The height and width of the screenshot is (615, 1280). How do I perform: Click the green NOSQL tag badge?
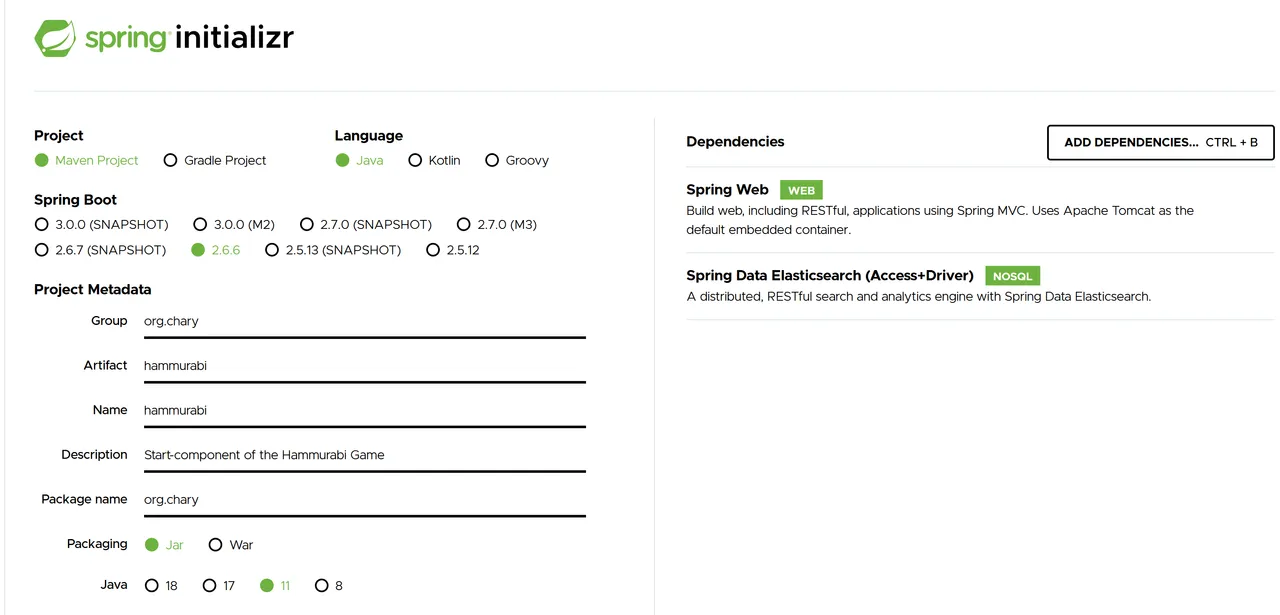click(1013, 276)
